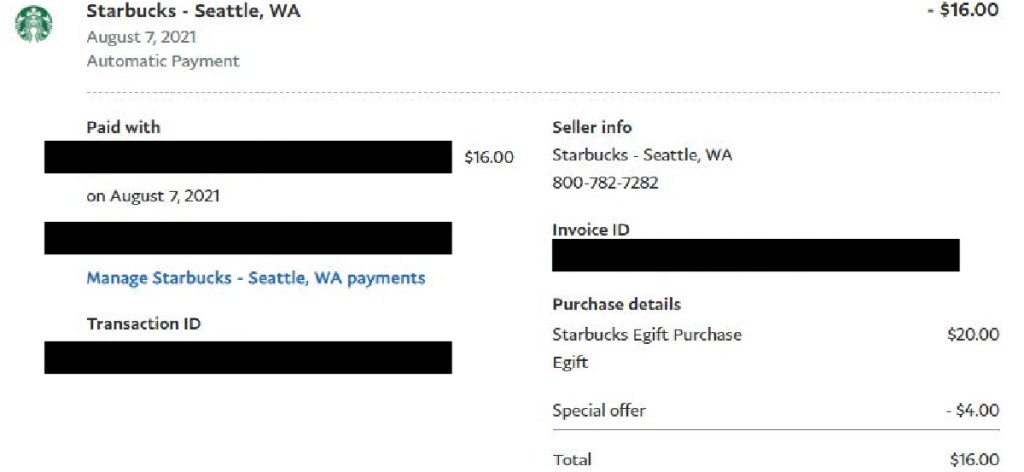This screenshot has width=1024, height=472.
Task: Click the Starbucks Egift Purchase item
Action: tap(647, 334)
